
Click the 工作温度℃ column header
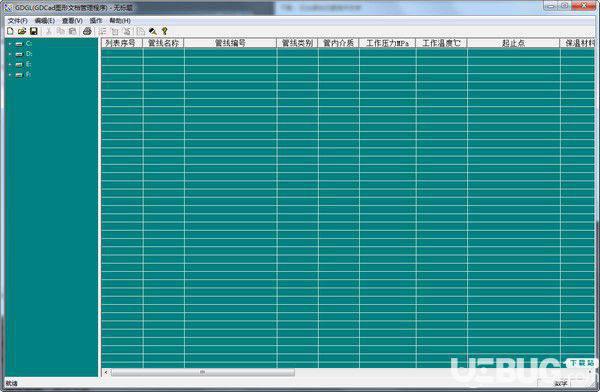click(442, 43)
